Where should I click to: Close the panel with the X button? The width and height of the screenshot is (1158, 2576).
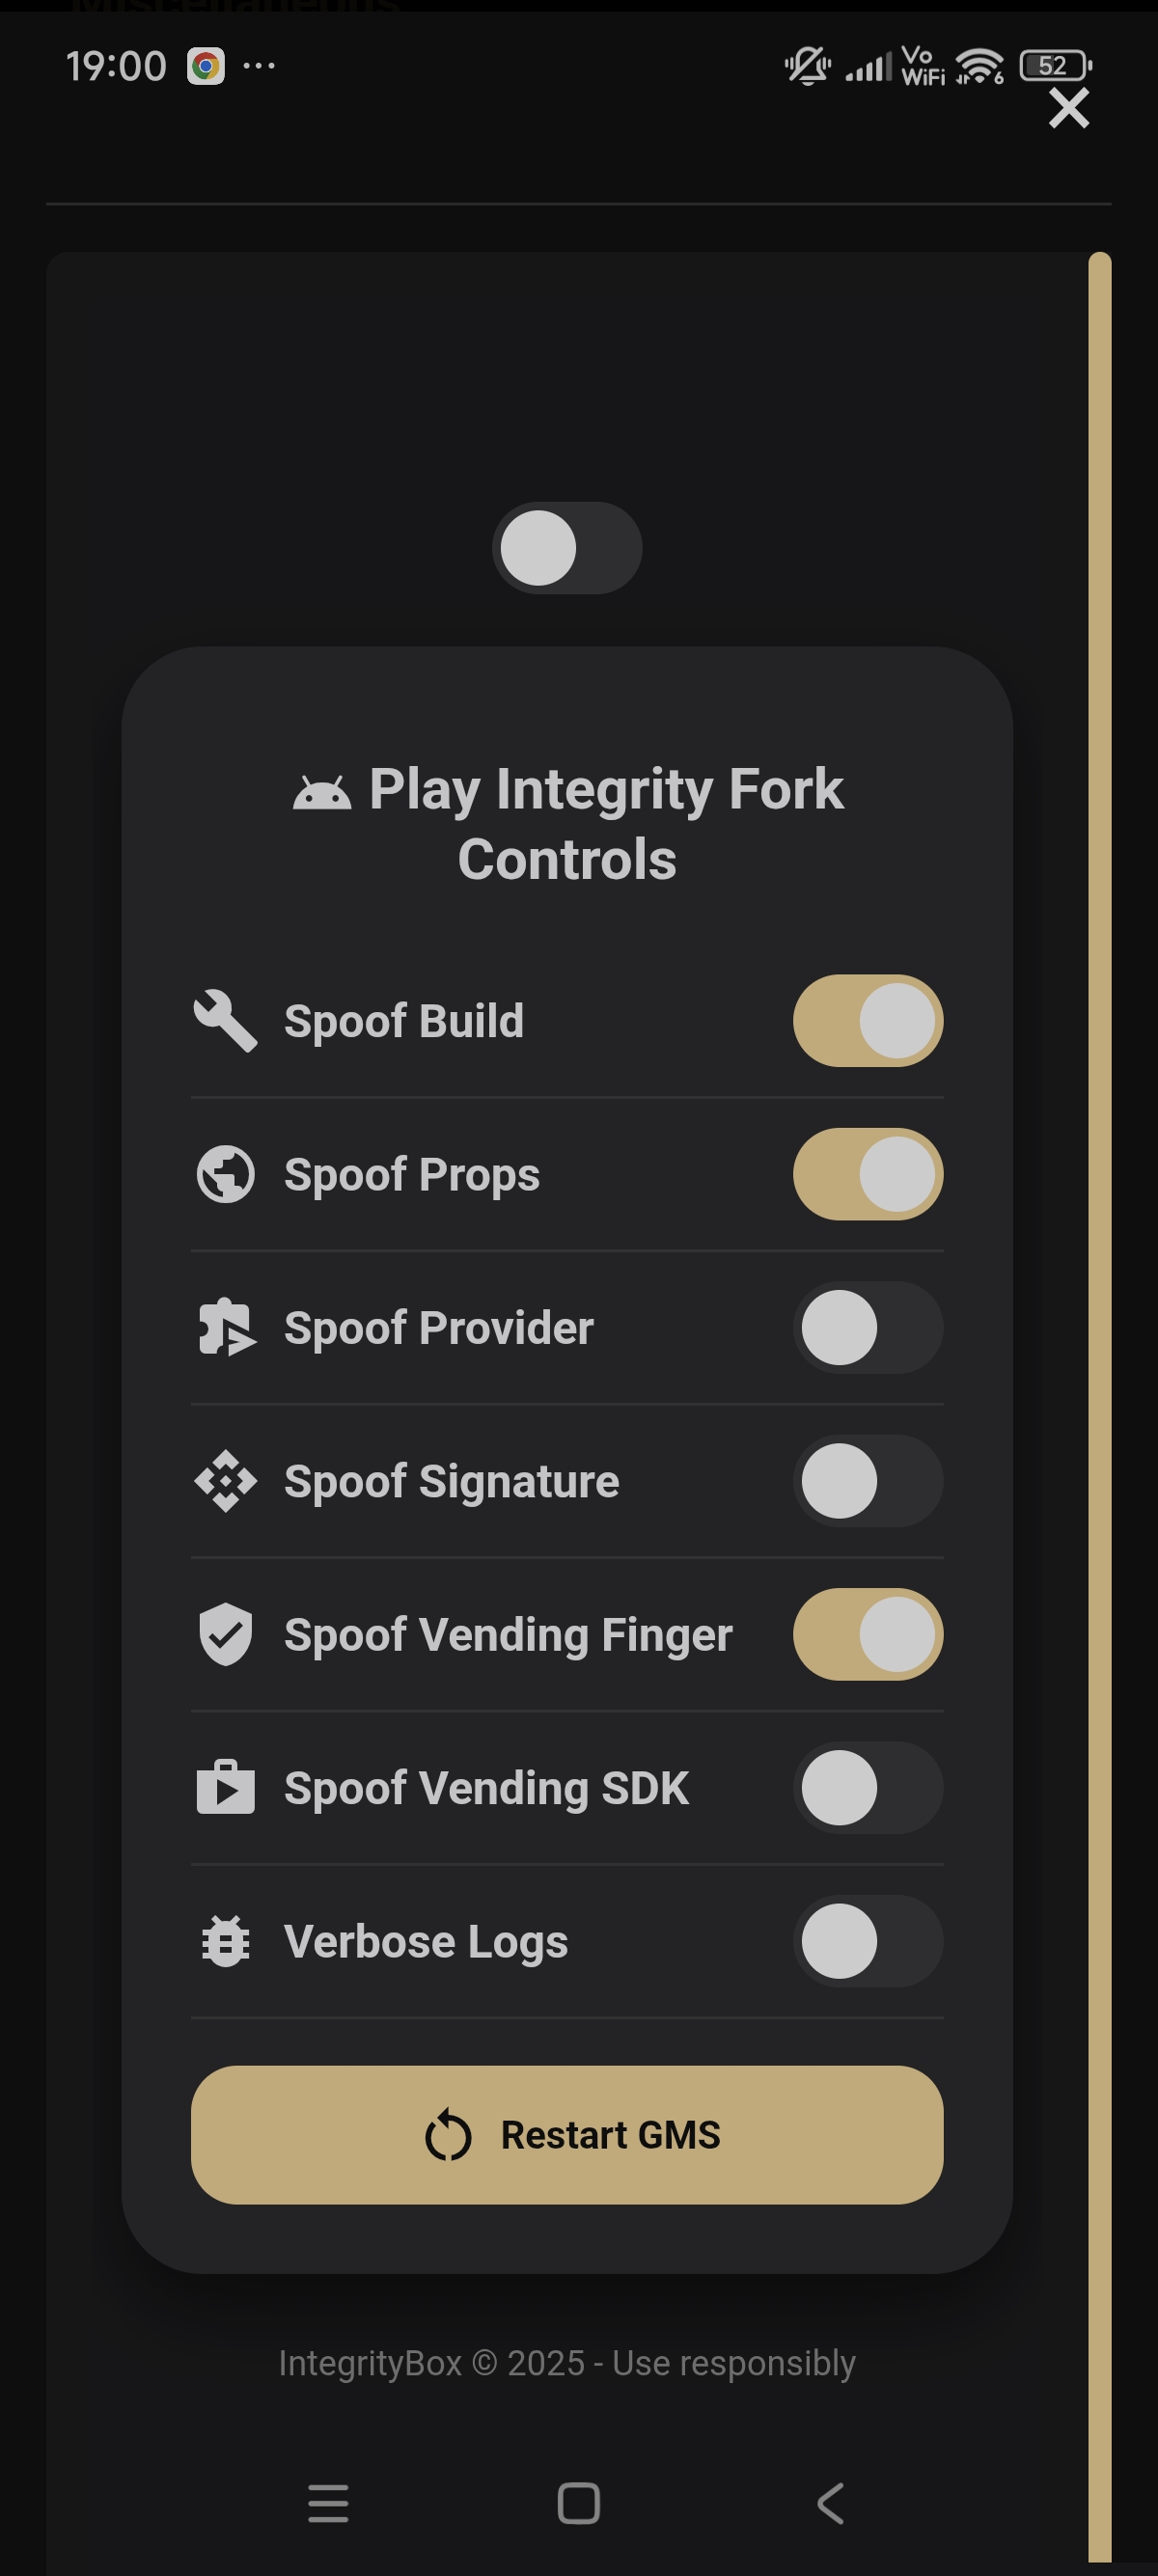[x=1068, y=108]
